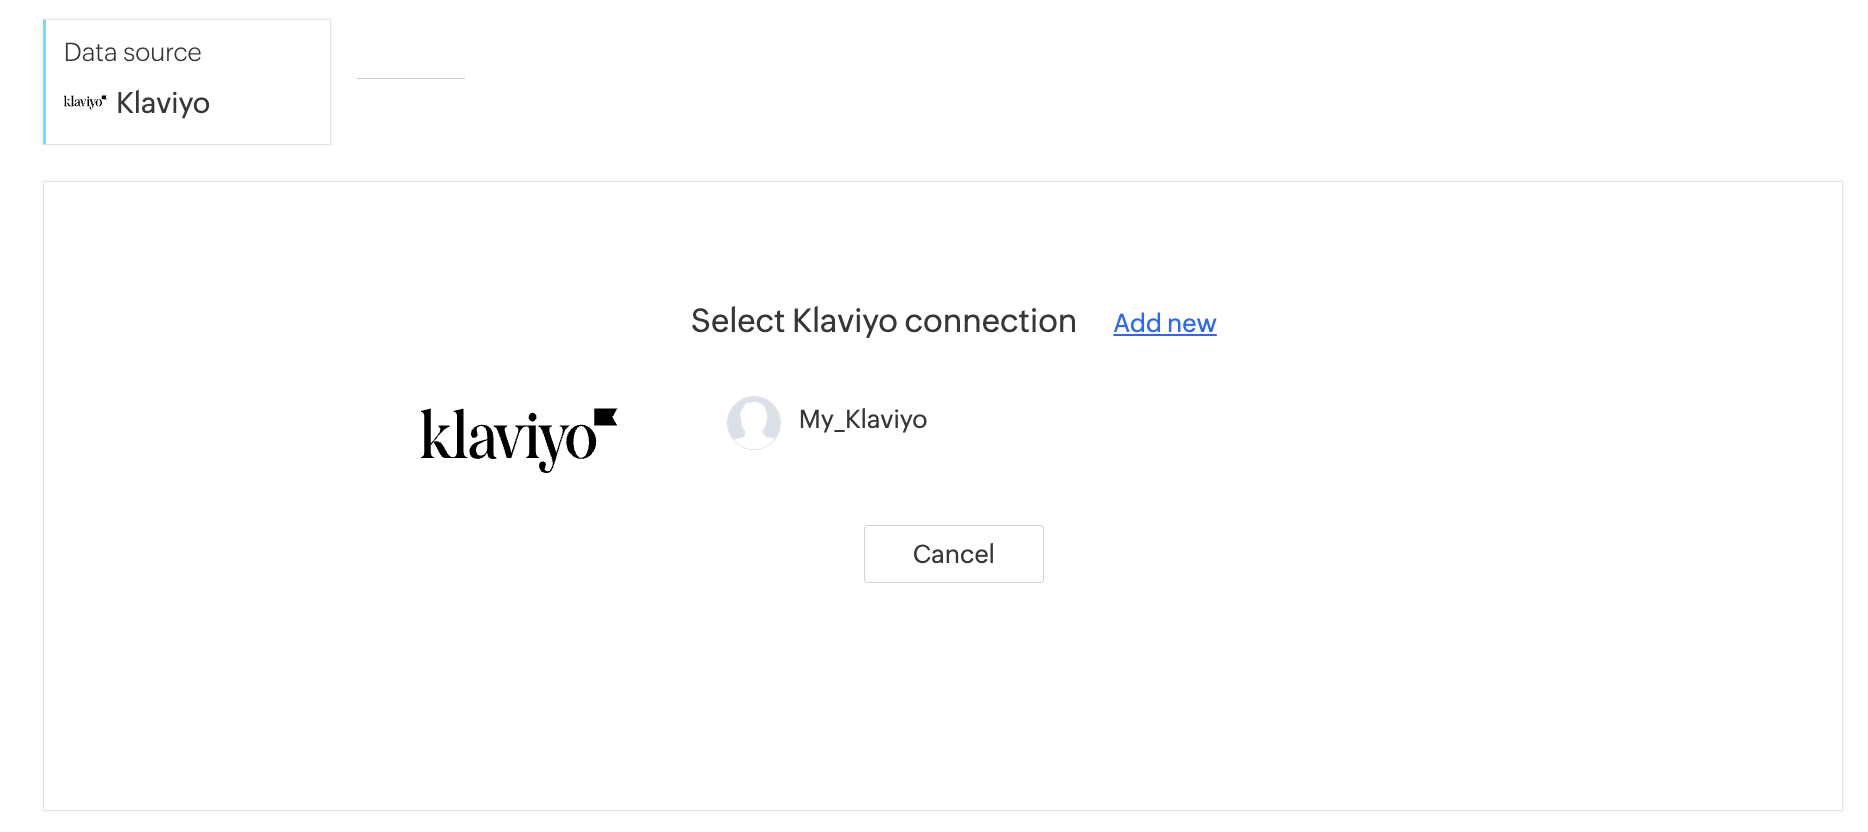The width and height of the screenshot is (1868, 832).
Task: Click the Data source label
Action: tap(132, 52)
